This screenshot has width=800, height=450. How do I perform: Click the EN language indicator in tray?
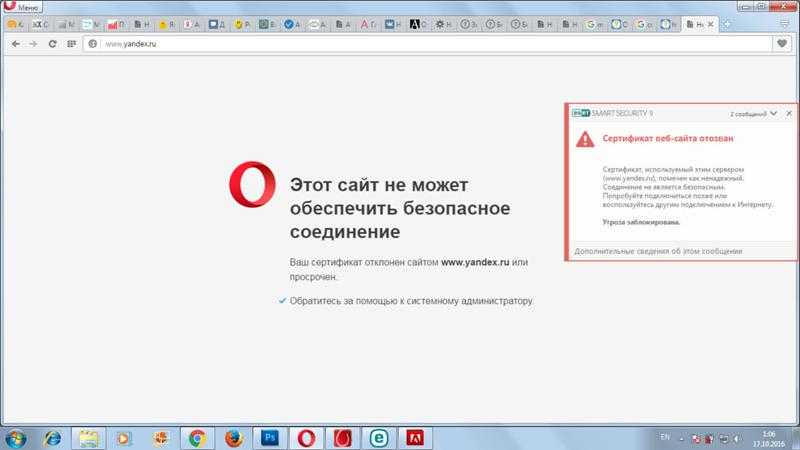coord(665,437)
